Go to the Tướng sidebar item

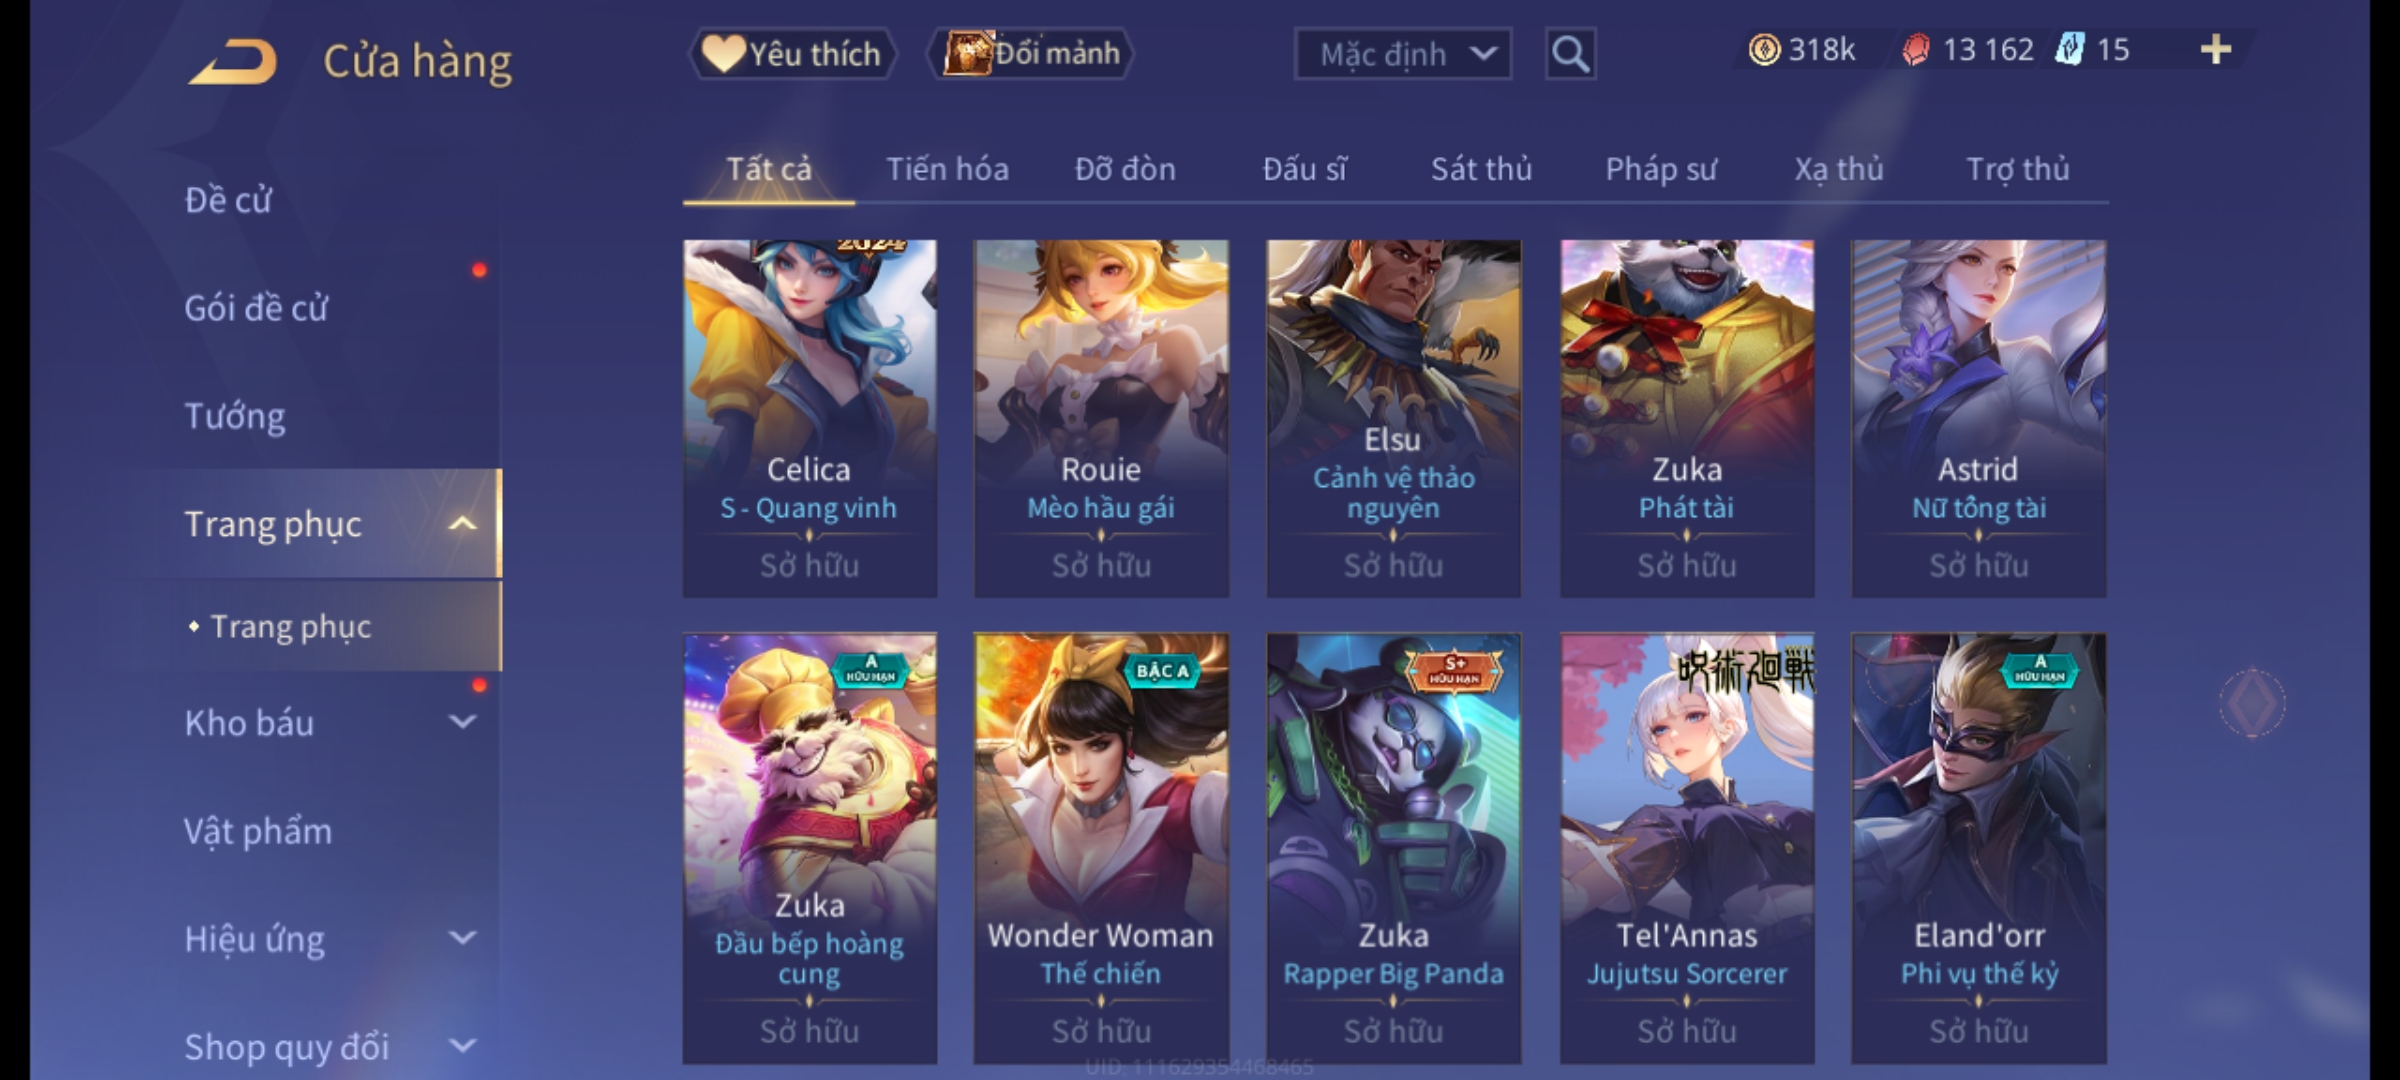(x=235, y=416)
